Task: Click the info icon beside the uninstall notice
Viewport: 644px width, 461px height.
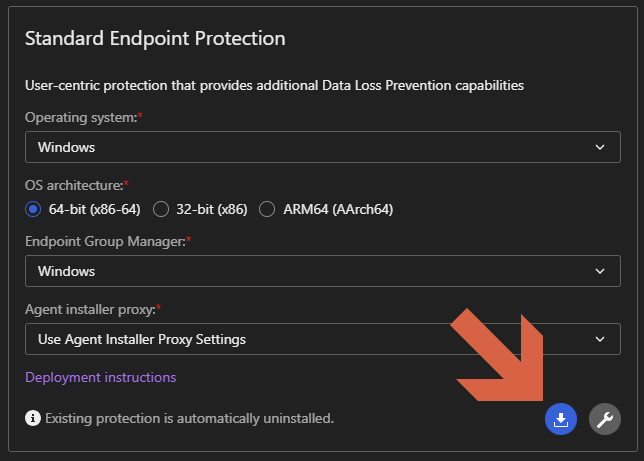Action: point(33,418)
